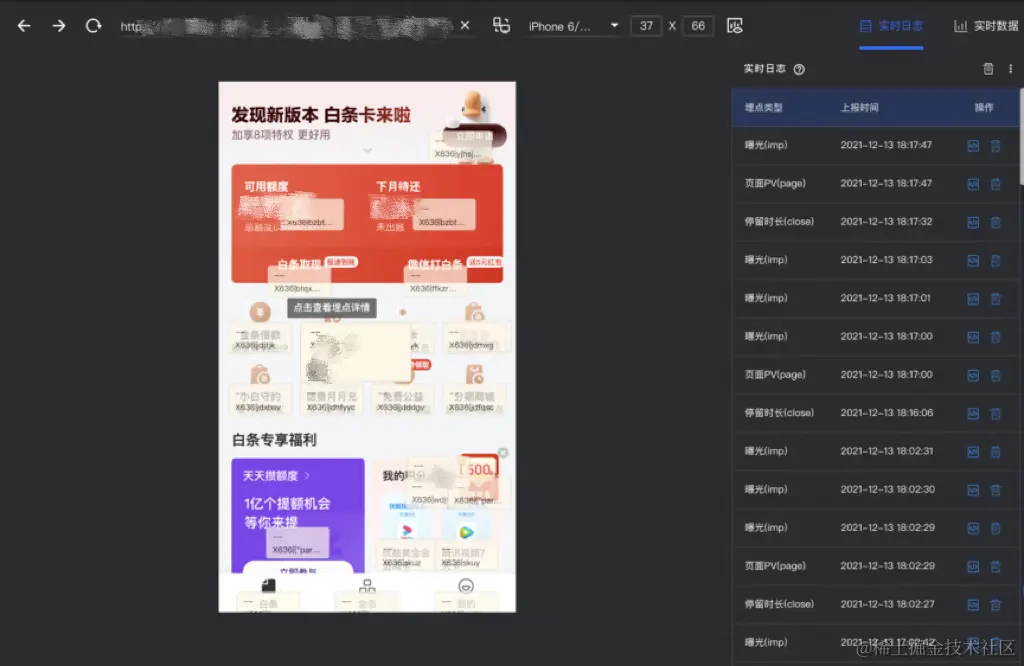Image resolution: width=1024 pixels, height=666 pixels.
Task: View details of 停留时长(close) 18:02:27 row
Action: pos(973,605)
